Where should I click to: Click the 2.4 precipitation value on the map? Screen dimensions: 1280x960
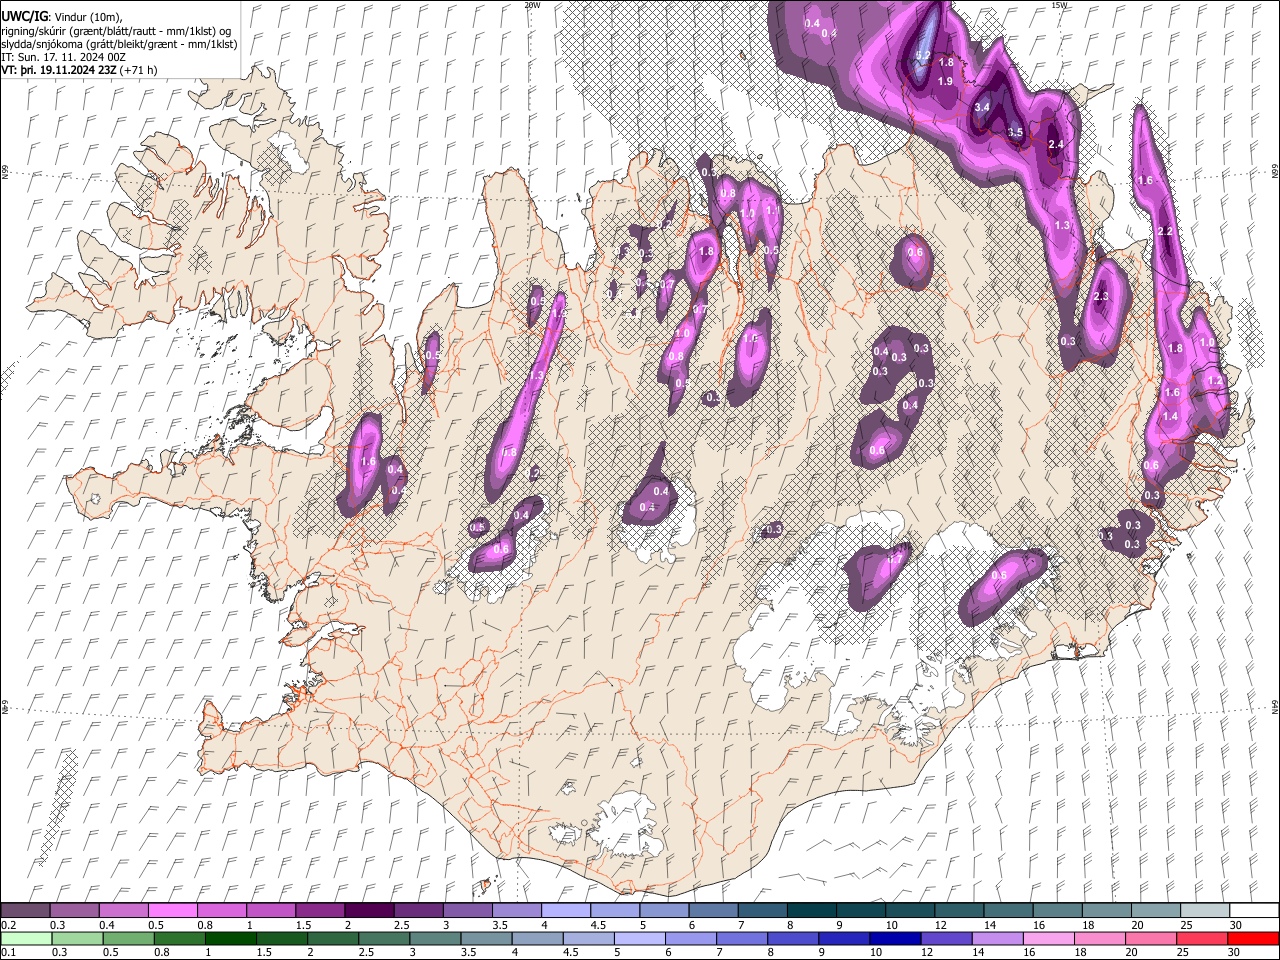[x=1055, y=145]
